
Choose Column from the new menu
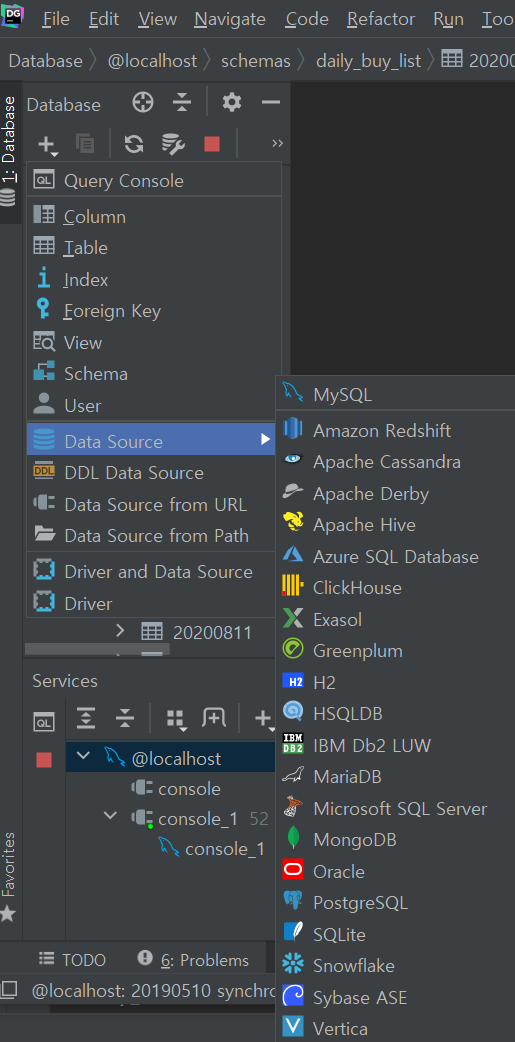click(x=154, y=216)
